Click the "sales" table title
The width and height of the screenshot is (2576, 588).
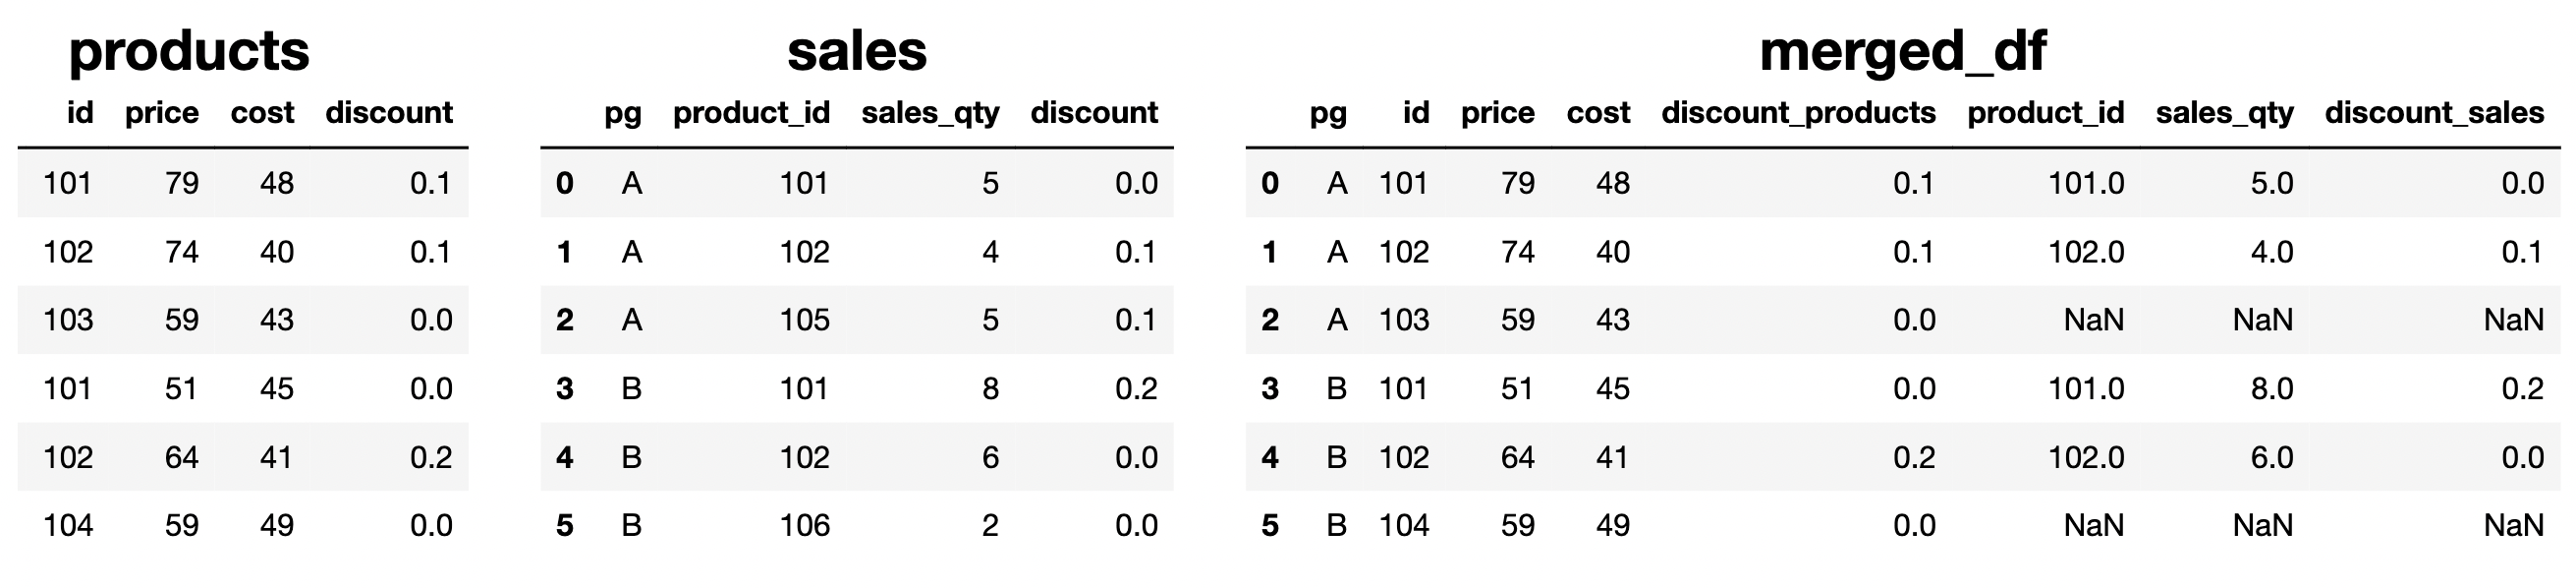857,50
